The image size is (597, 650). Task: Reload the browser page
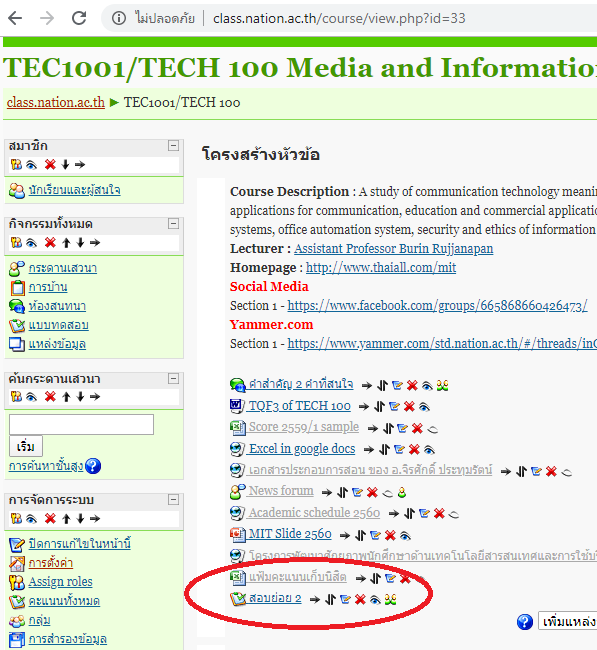pyautogui.click(x=79, y=18)
